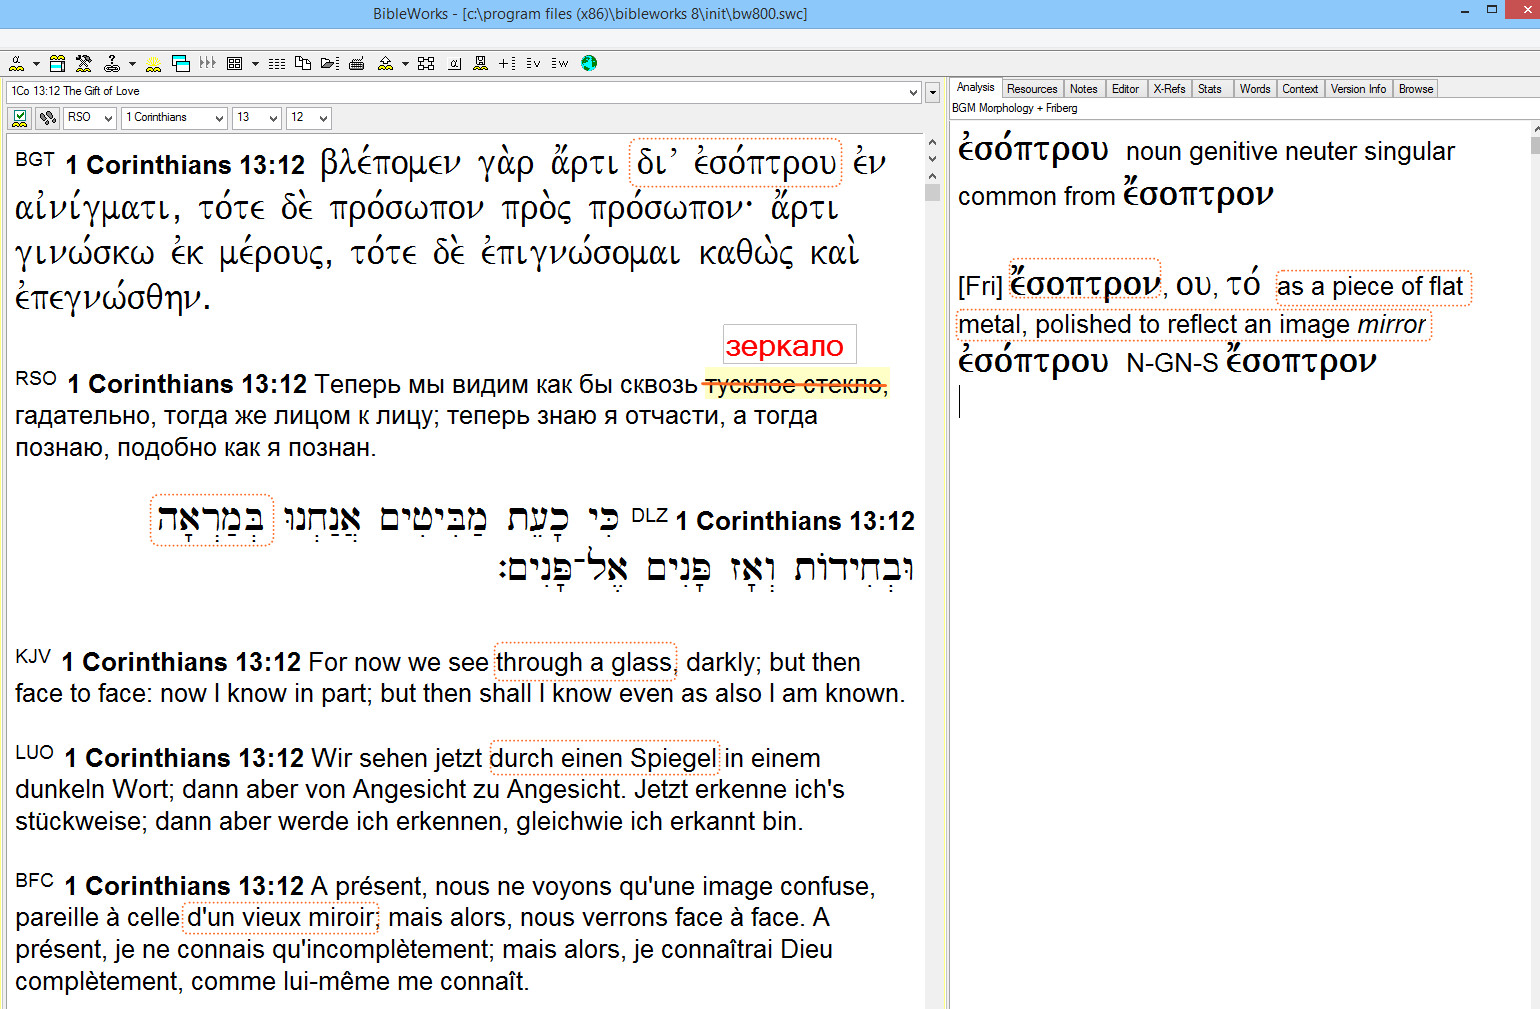Image resolution: width=1540 pixels, height=1009 pixels.
Task: Click the plus list toolbar icon
Action: [507, 64]
